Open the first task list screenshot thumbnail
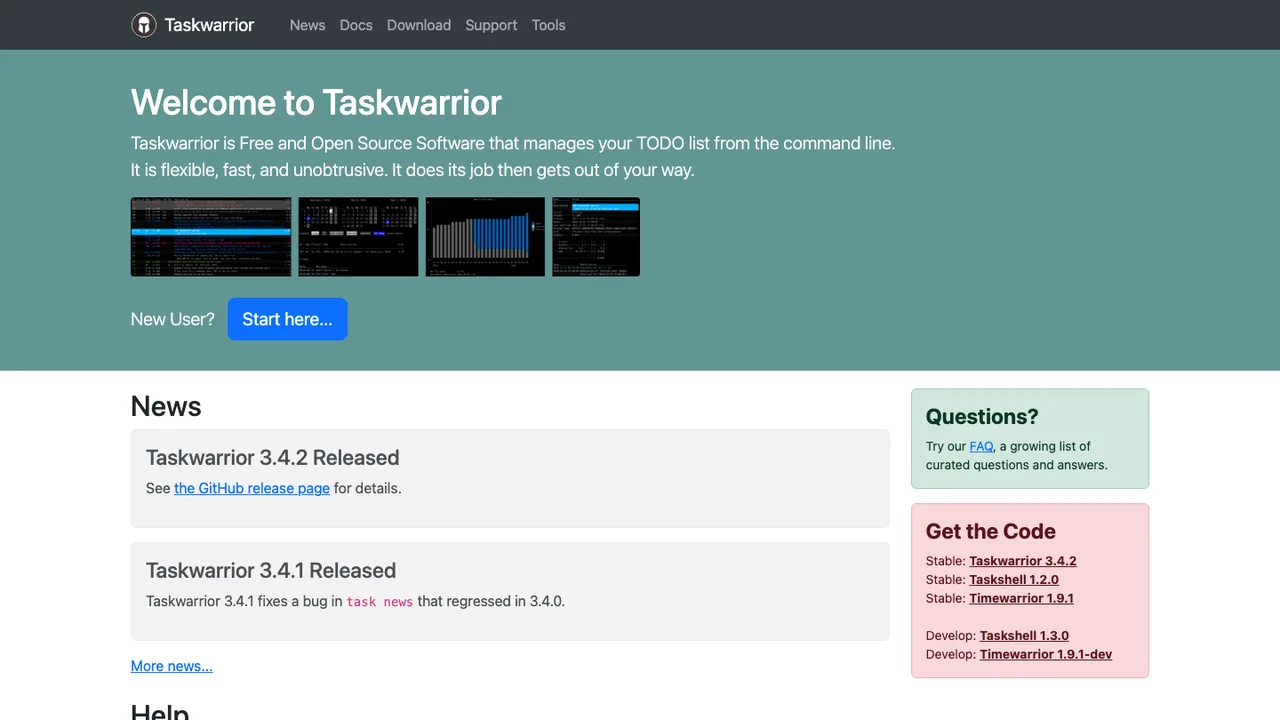Image resolution: width=1280 pixels, height=720 pixels. click(211, 237)
